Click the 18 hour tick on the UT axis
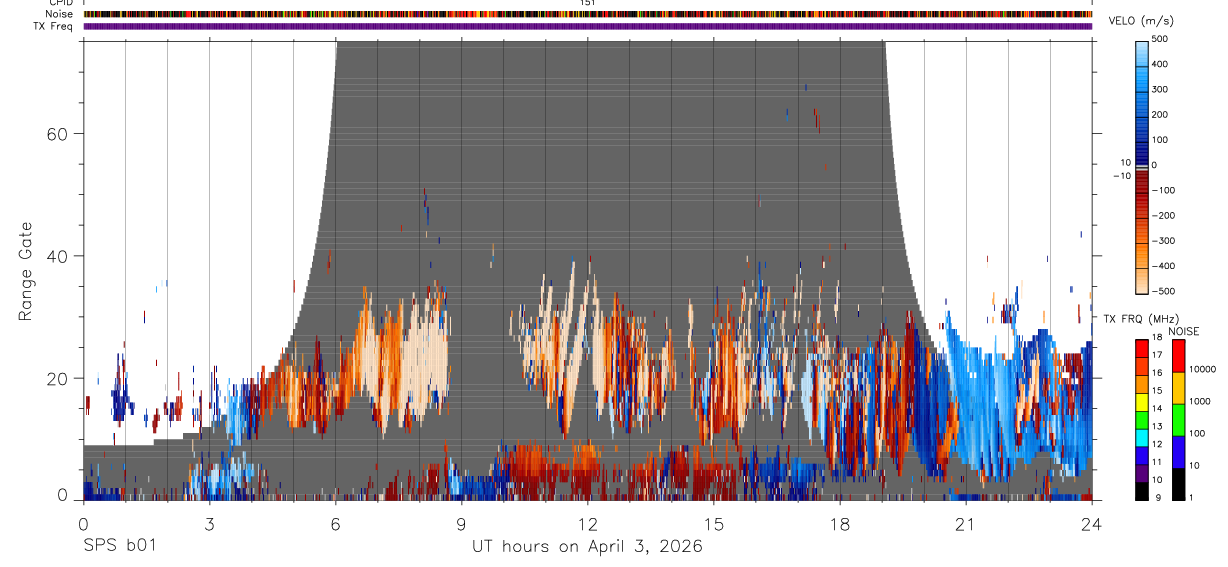The image size is (1228, 567). click(x=840, y=523)
